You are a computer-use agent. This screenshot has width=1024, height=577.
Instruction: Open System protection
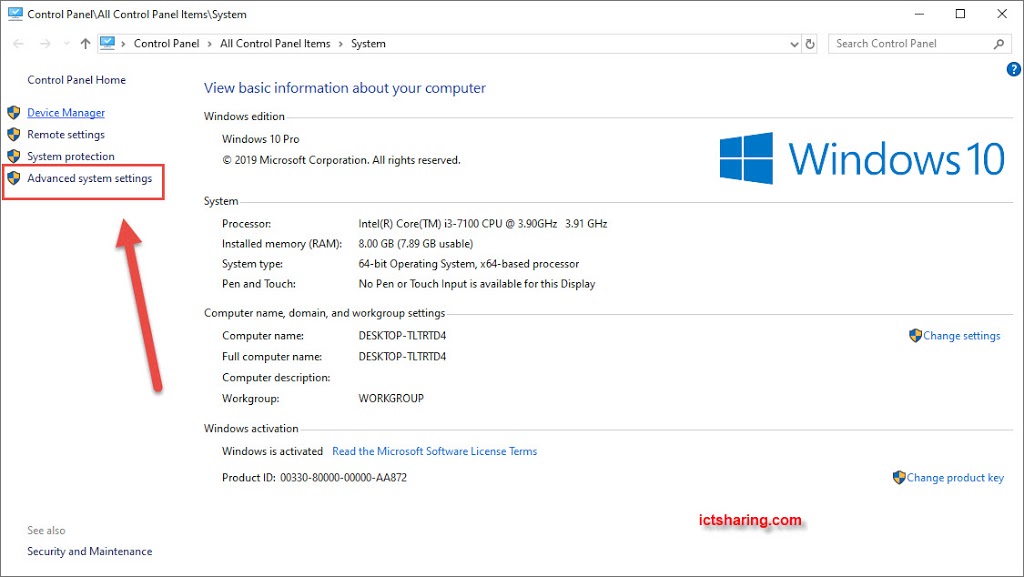click(71, 157)
